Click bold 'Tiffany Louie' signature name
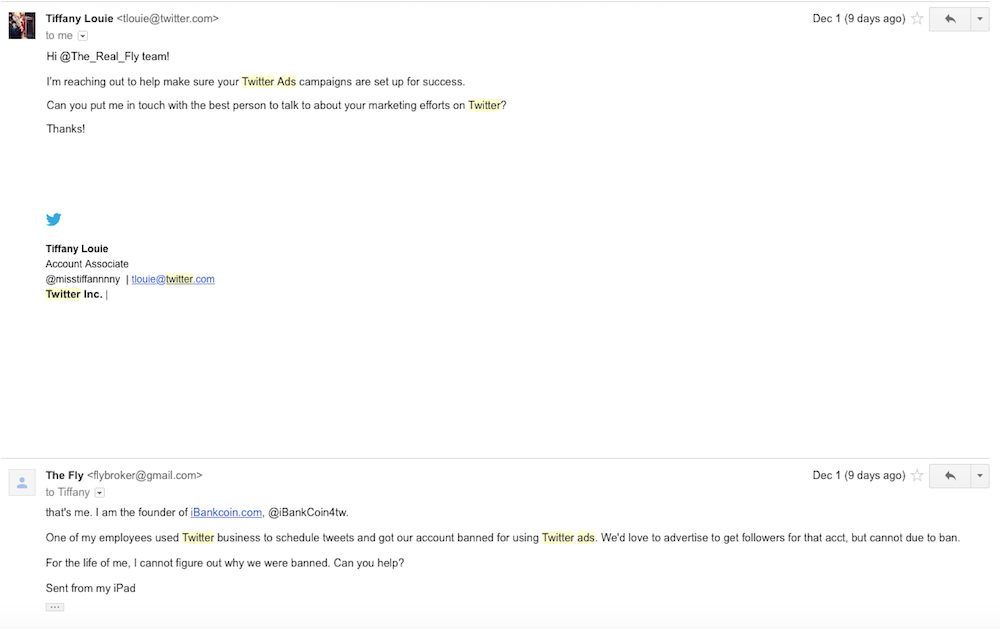This screenshot has width=1000, height=629. [x=77, y=249]
